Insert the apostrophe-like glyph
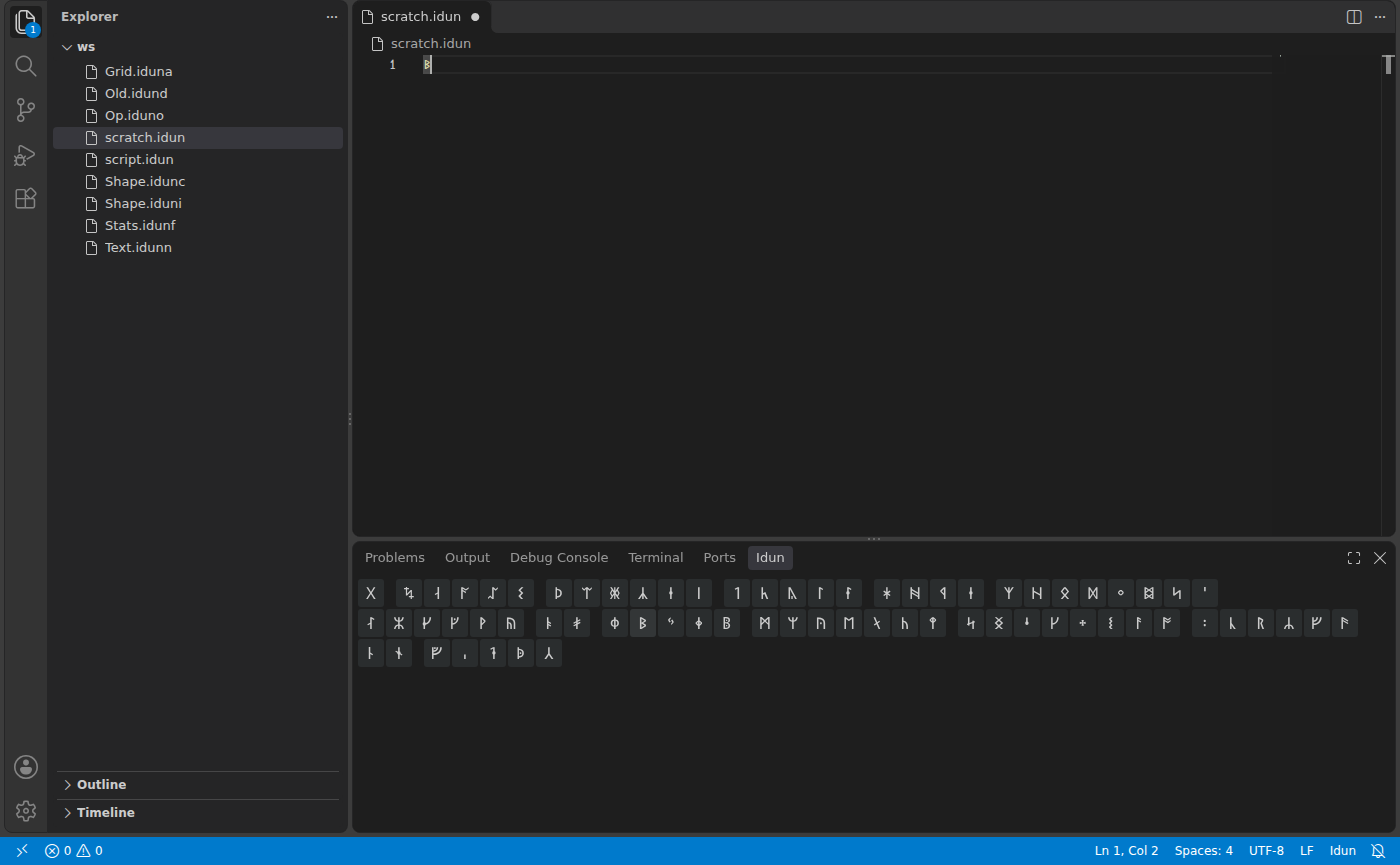1400x865 pixels. [x=1205, y=593]
